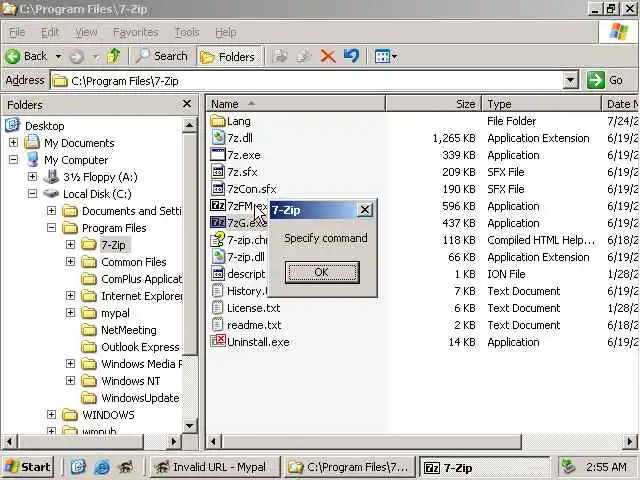
Task: Open the Edit menu
Action: (x=50, y=32)
